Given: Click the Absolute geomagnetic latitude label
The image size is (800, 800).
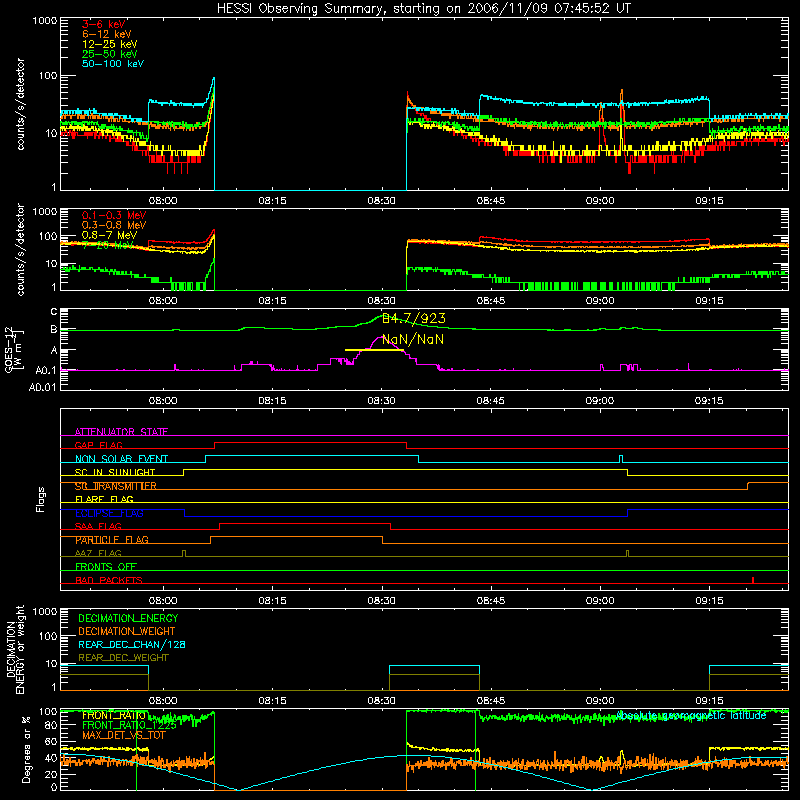Looking at the screenshot, I should (692, 716).
